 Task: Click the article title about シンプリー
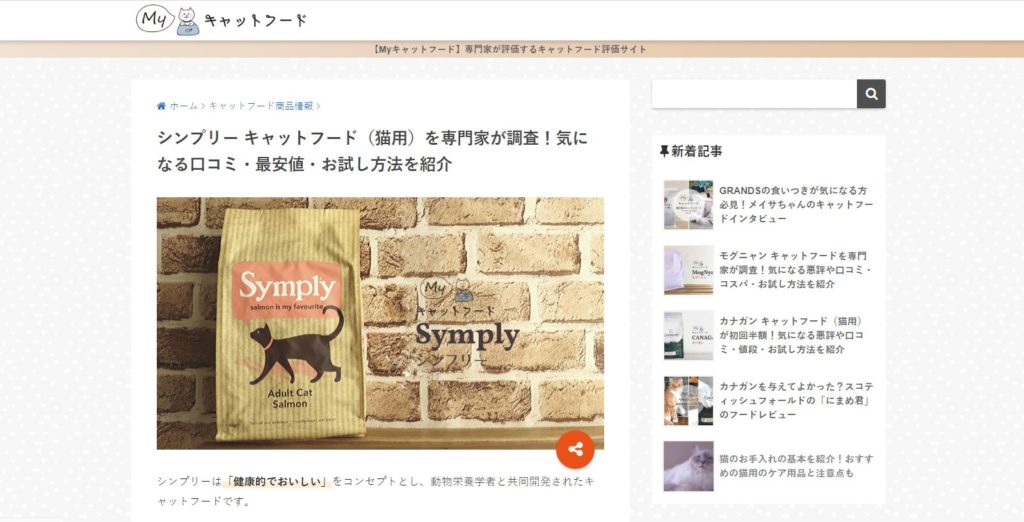pyautogui.click(x=372, y=152)
